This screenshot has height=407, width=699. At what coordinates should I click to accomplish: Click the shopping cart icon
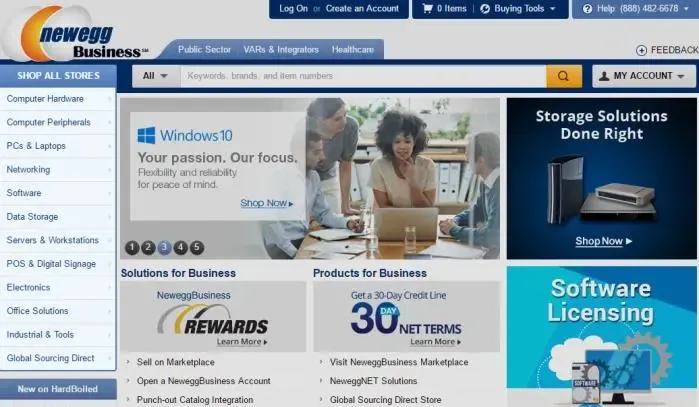(427, 8)
